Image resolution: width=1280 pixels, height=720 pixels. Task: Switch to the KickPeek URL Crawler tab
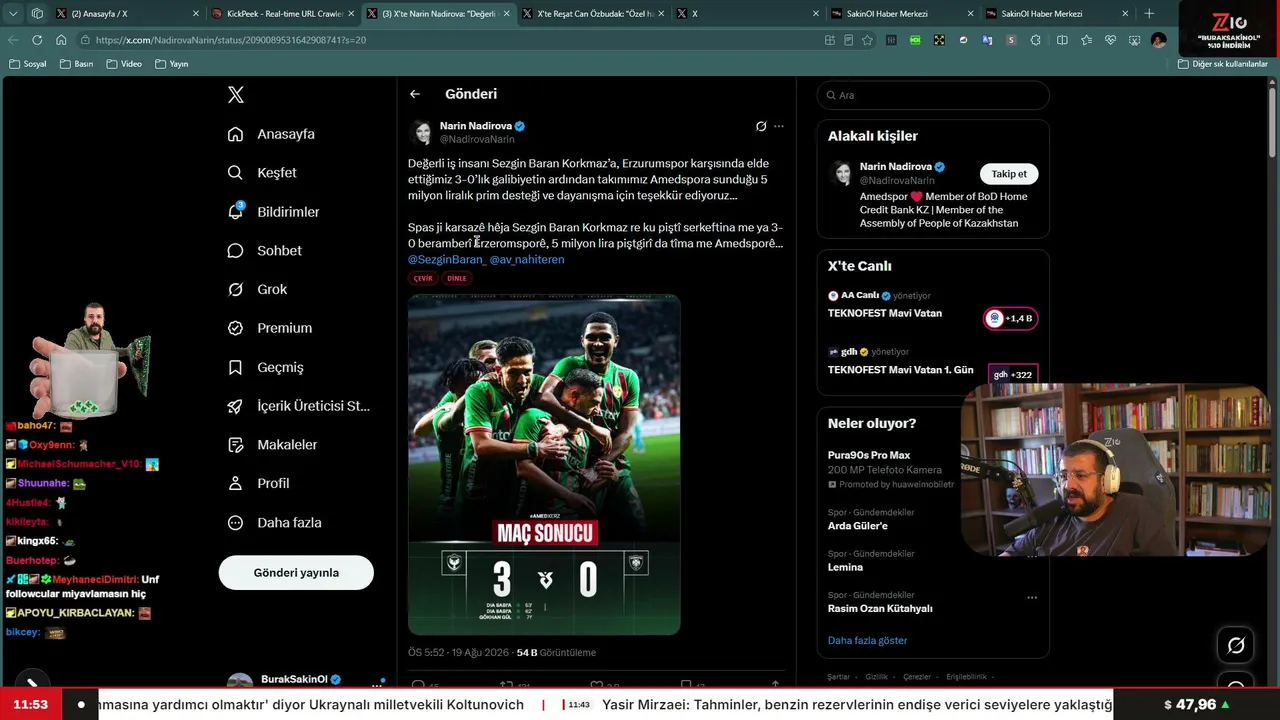click(282, 14)
